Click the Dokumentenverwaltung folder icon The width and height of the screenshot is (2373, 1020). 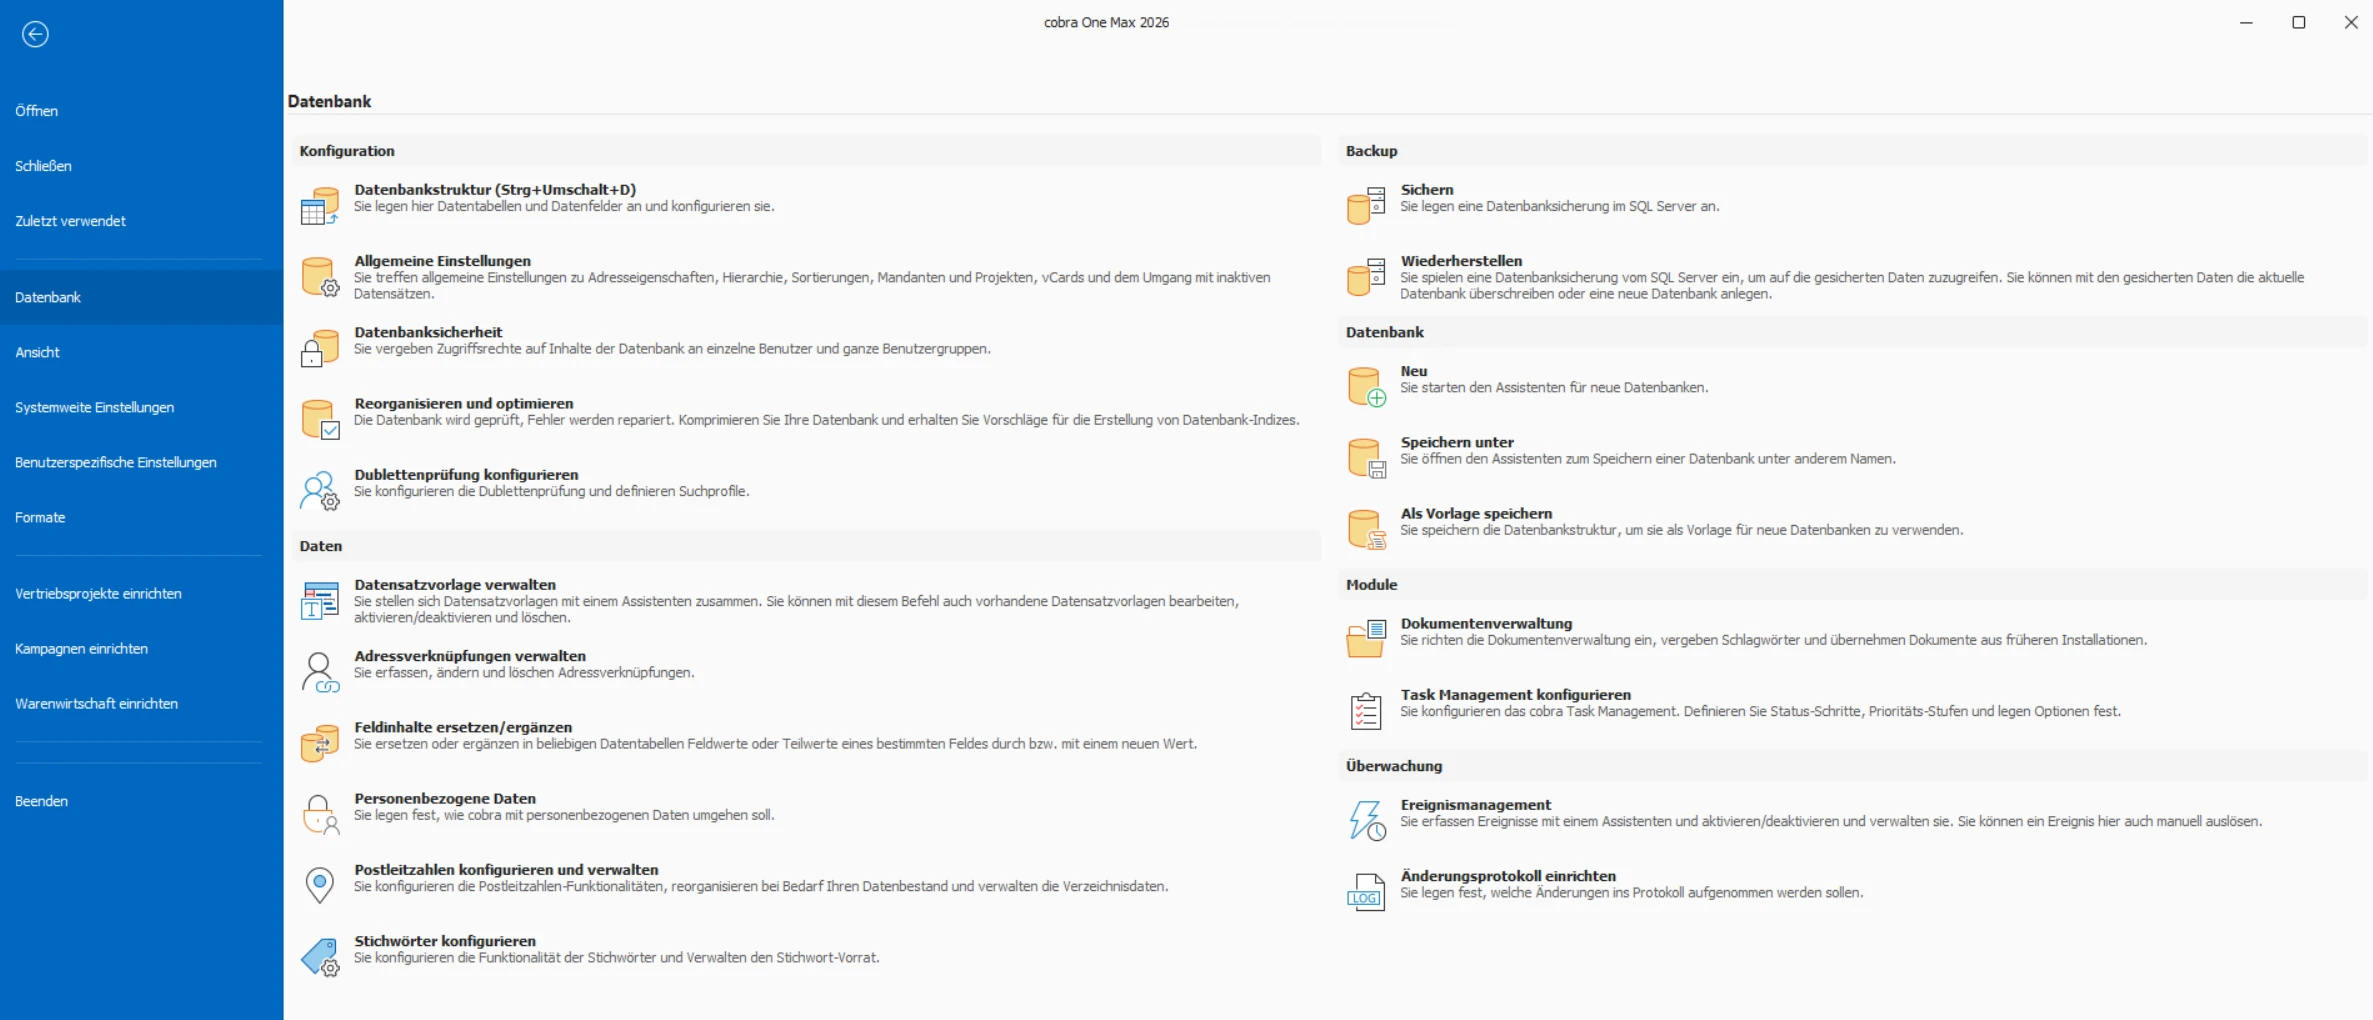click(x=1366, y=639)
